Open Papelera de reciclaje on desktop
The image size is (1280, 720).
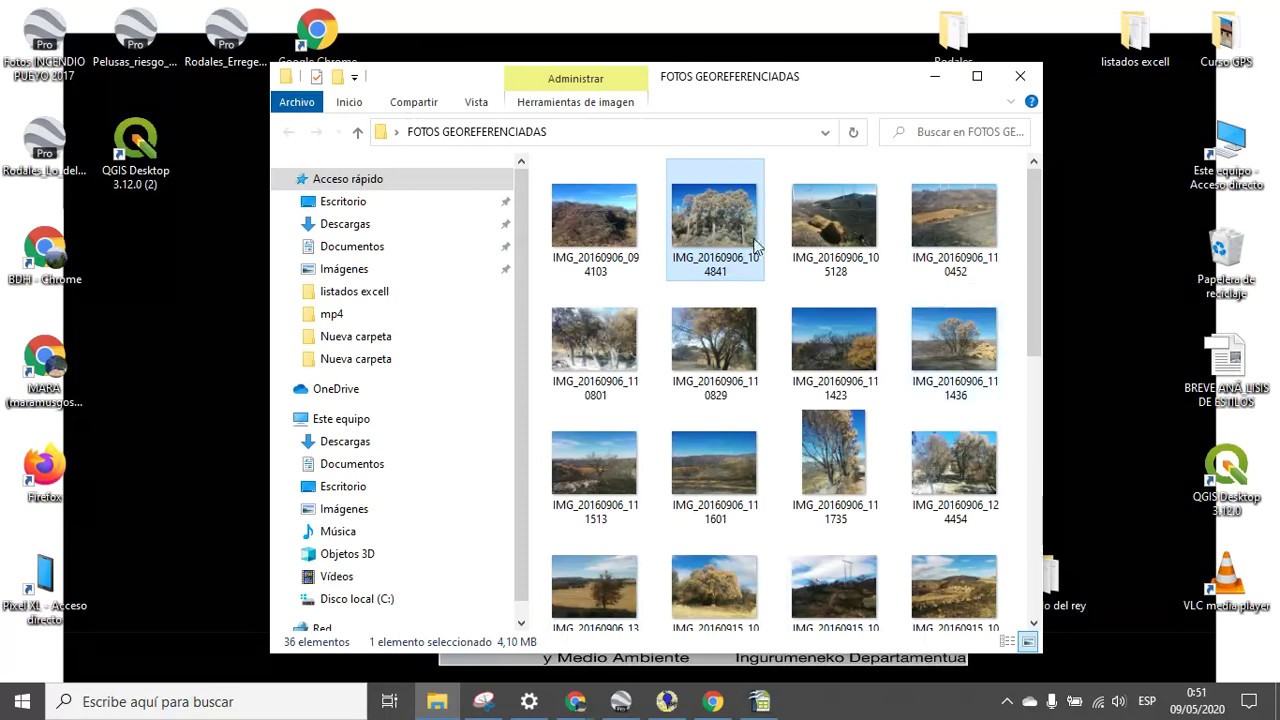[x=1227, y=263]
